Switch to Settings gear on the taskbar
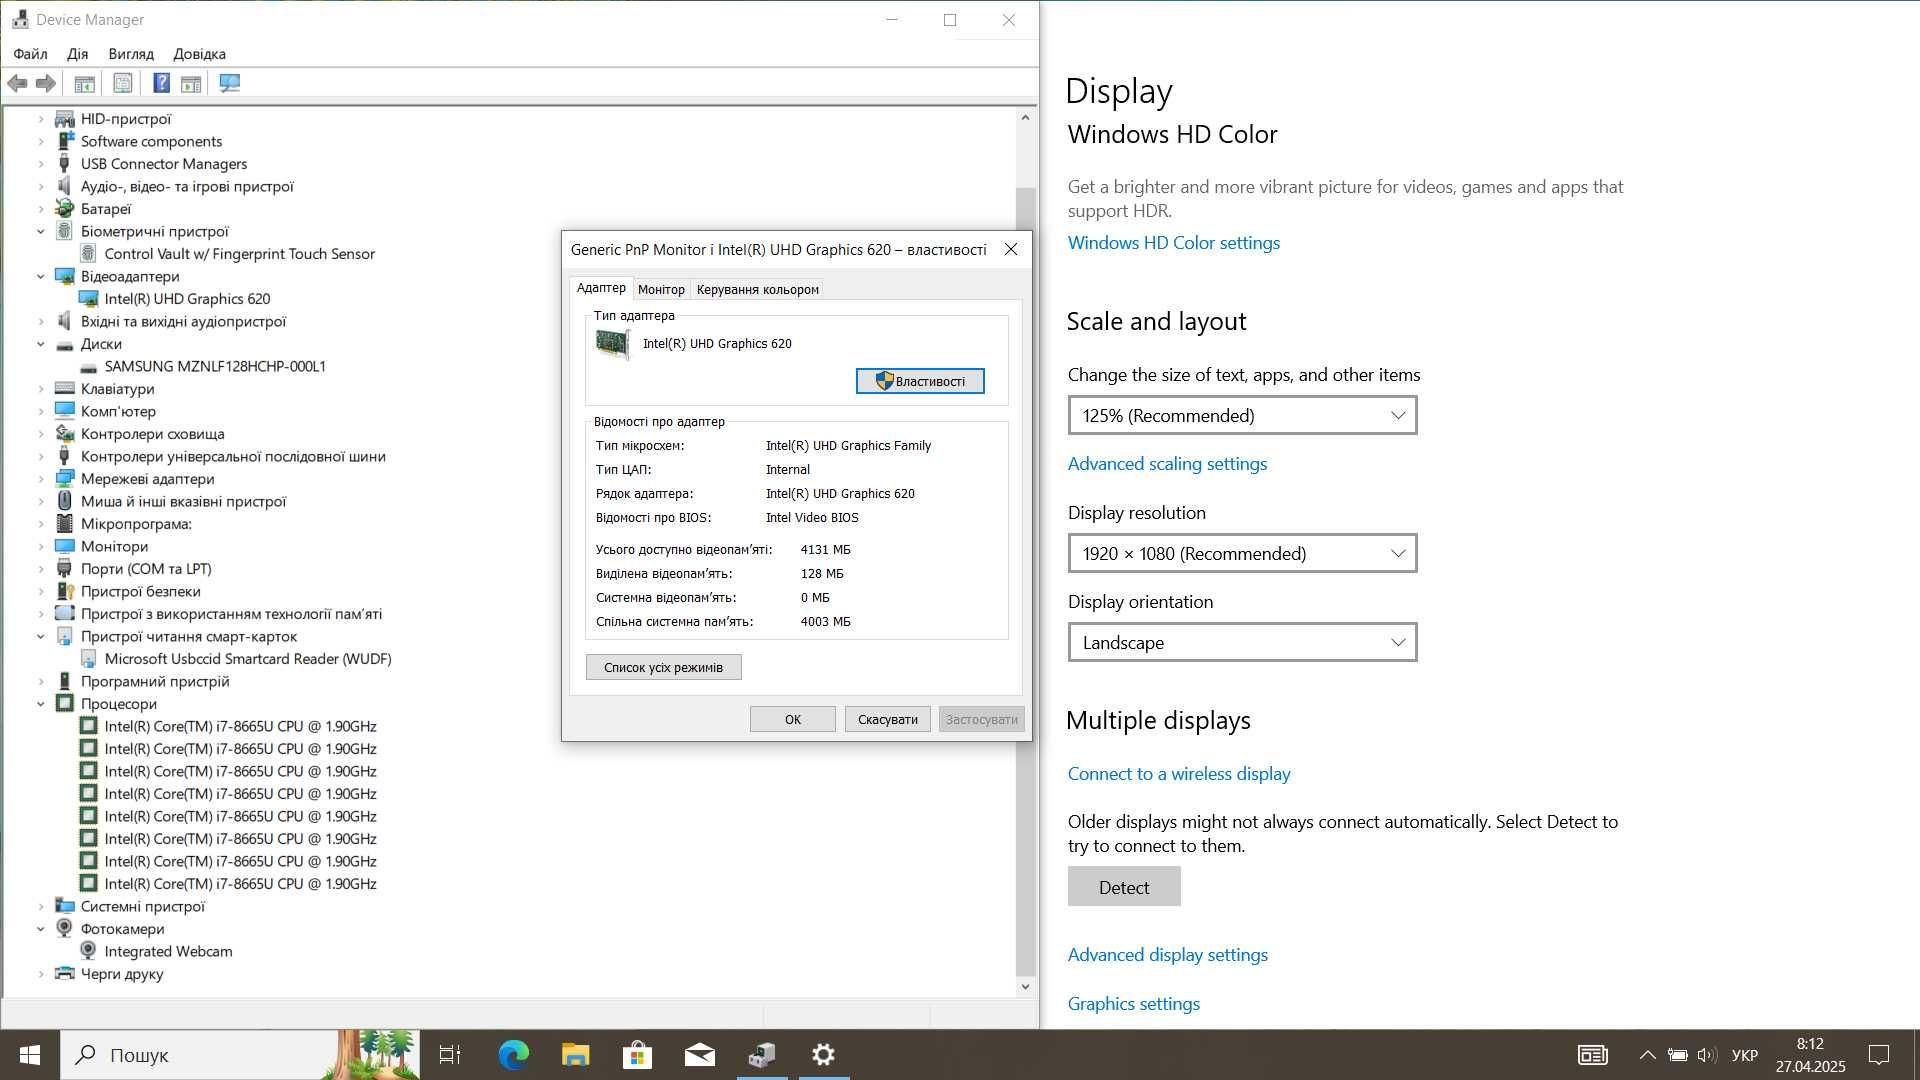The width and height of the screenshot is (1920, 1080). point(824,1055)
